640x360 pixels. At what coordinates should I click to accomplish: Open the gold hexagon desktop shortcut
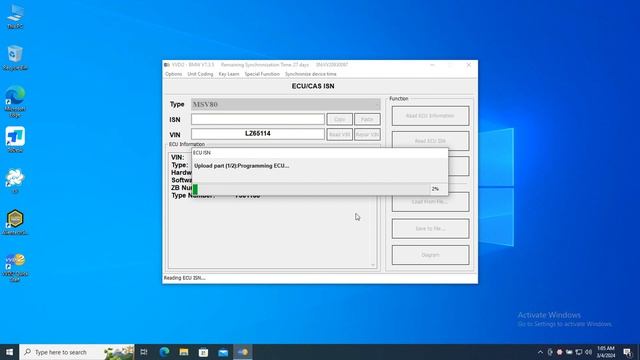[15, 222]
